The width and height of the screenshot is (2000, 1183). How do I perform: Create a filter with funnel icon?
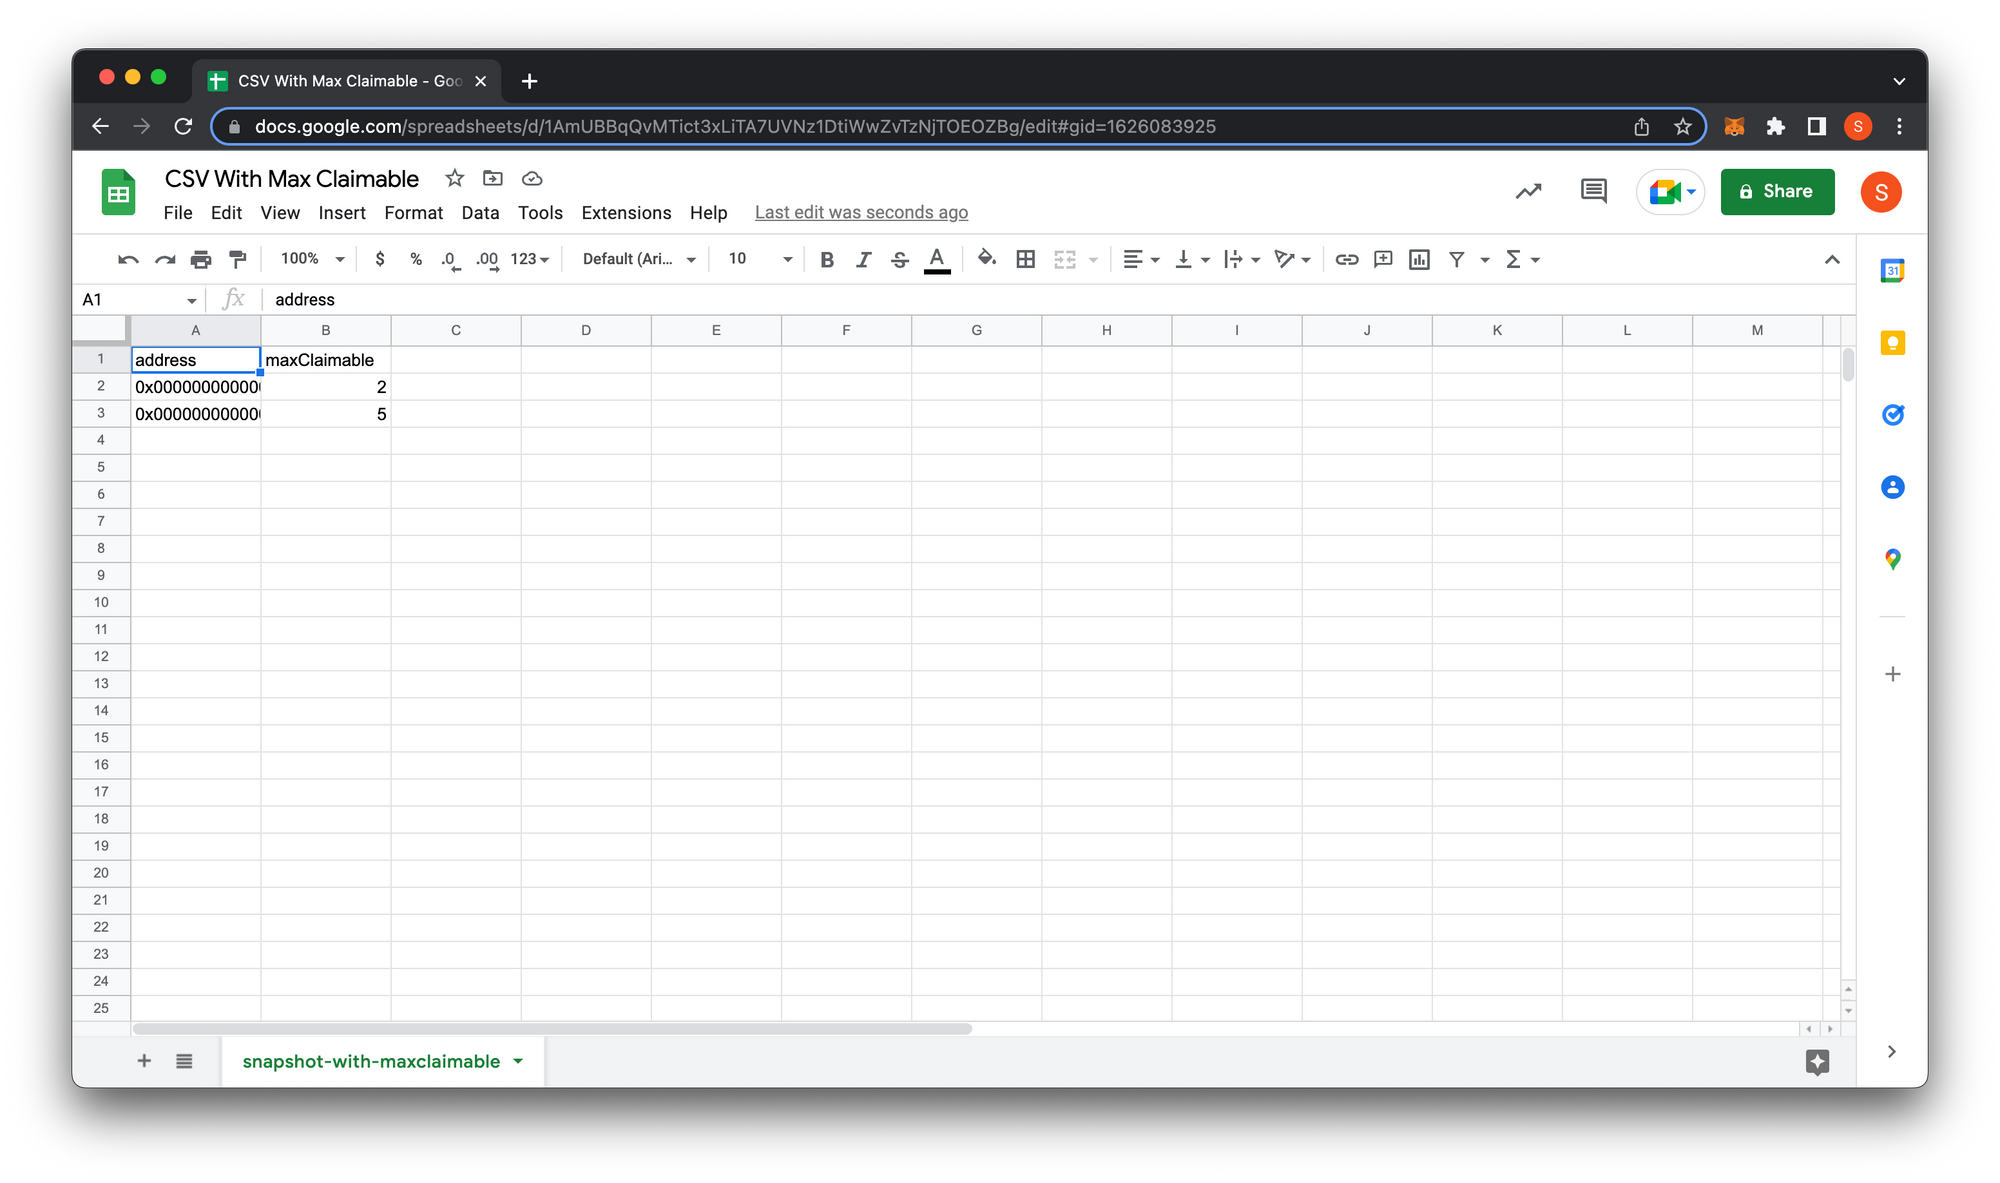1457,259
